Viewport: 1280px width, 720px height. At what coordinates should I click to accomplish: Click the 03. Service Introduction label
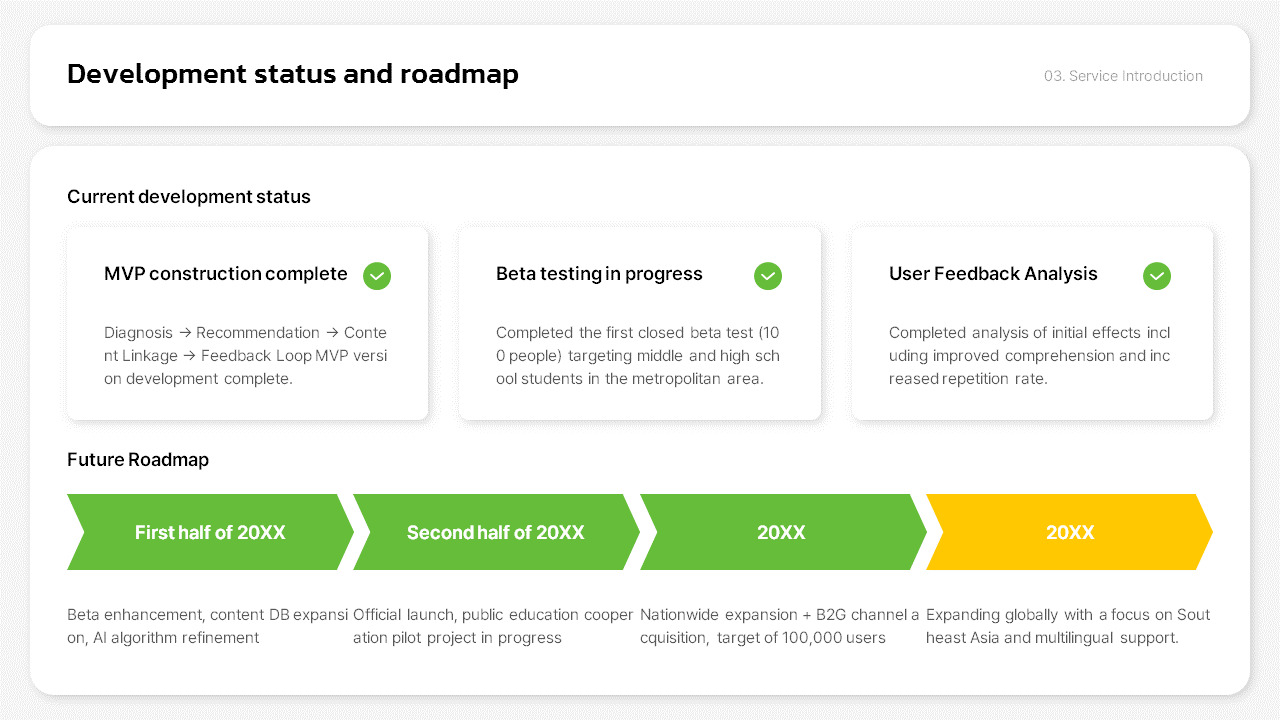pyautogui.click(x=1123, y=76)
